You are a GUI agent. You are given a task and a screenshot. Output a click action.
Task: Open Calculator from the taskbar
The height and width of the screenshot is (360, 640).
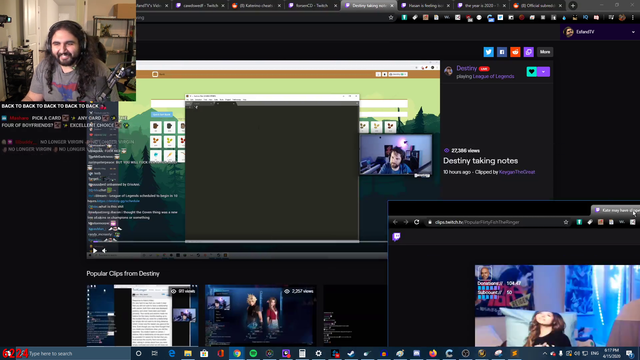[x=302, y=353]
